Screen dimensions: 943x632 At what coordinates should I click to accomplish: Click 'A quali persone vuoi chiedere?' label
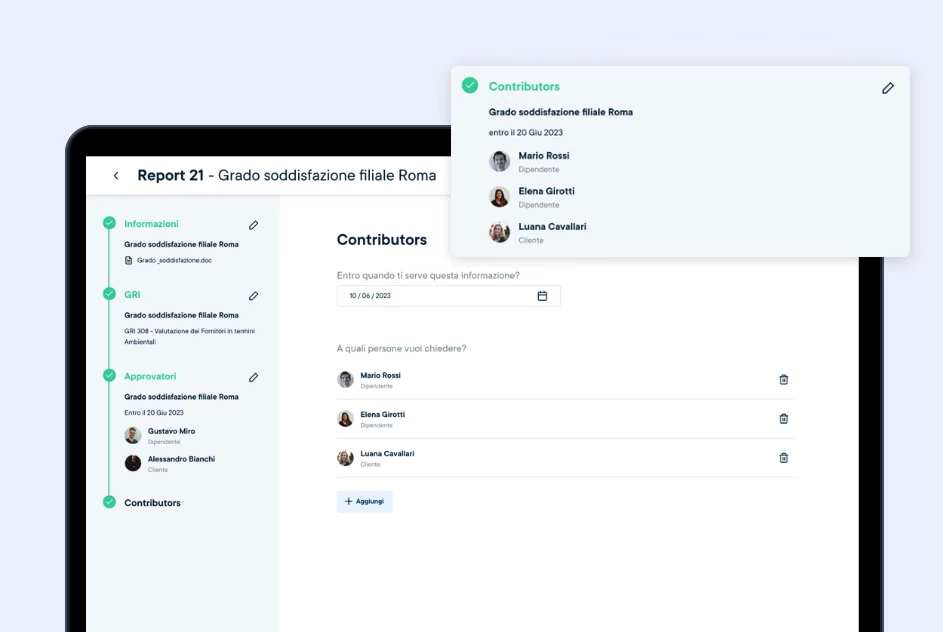401,349
